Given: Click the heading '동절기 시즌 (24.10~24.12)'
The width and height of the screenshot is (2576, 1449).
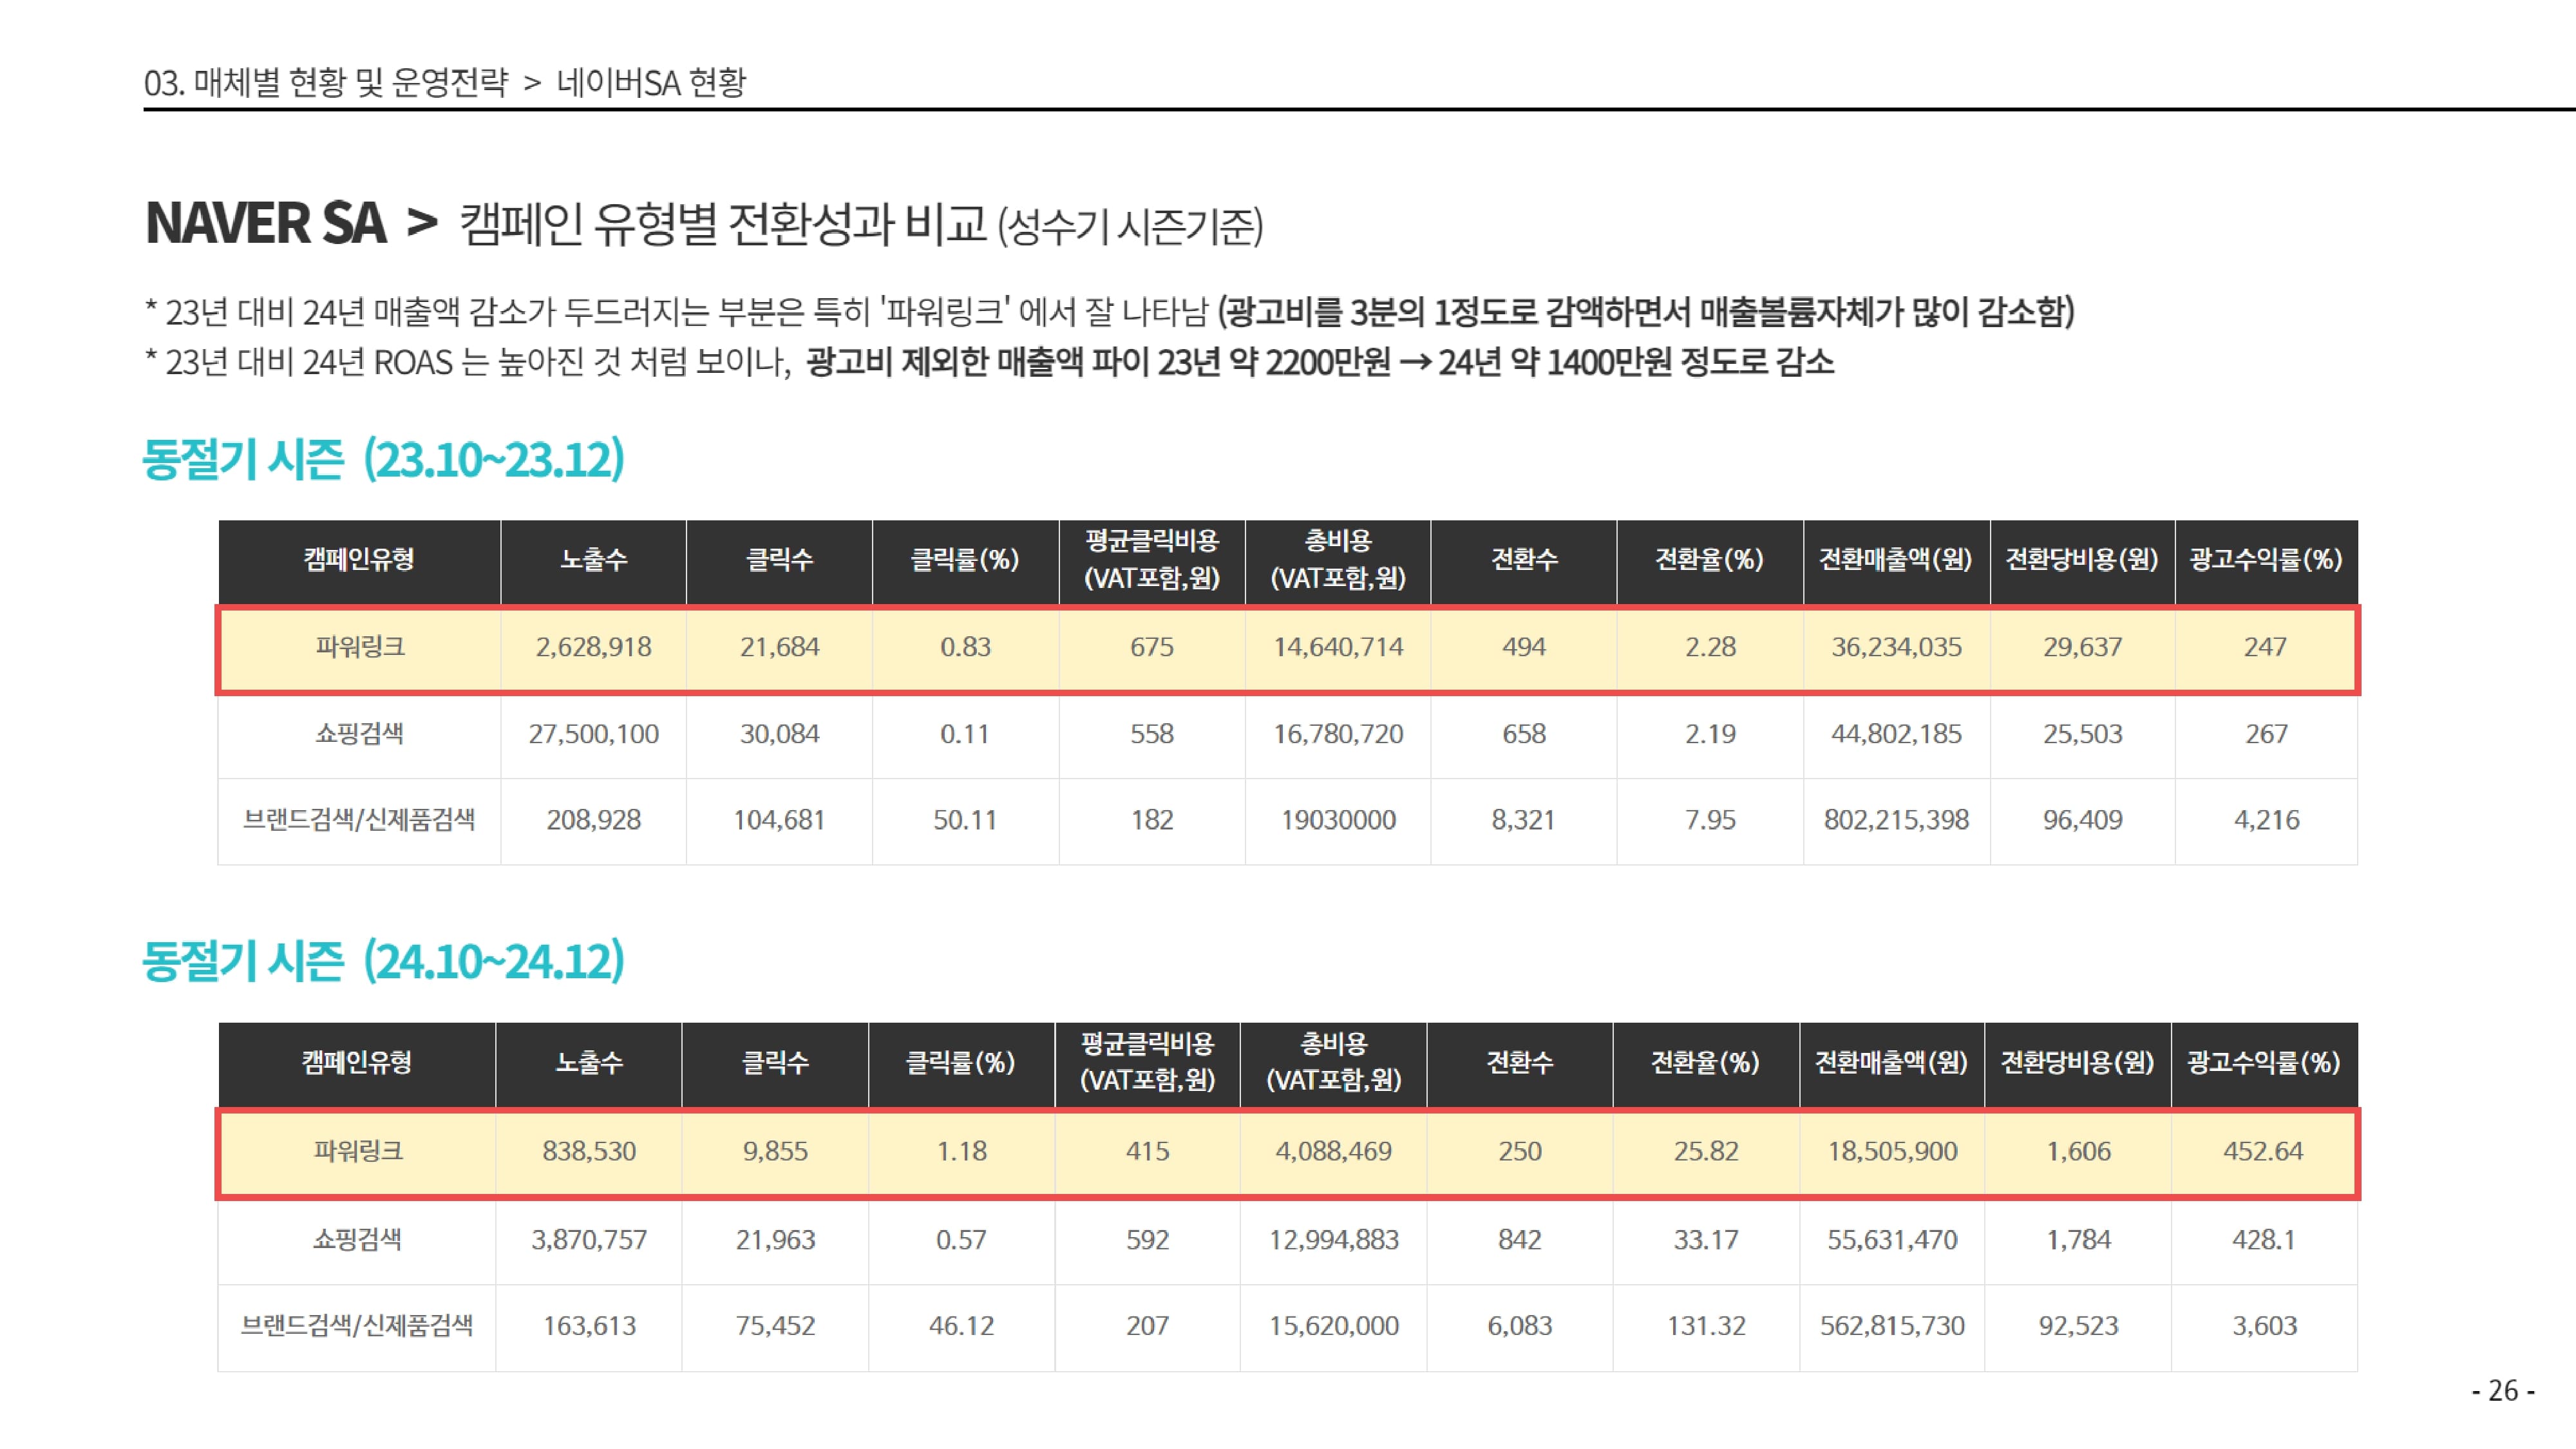Looking at the screenshot, I should [x=383, y=961].
